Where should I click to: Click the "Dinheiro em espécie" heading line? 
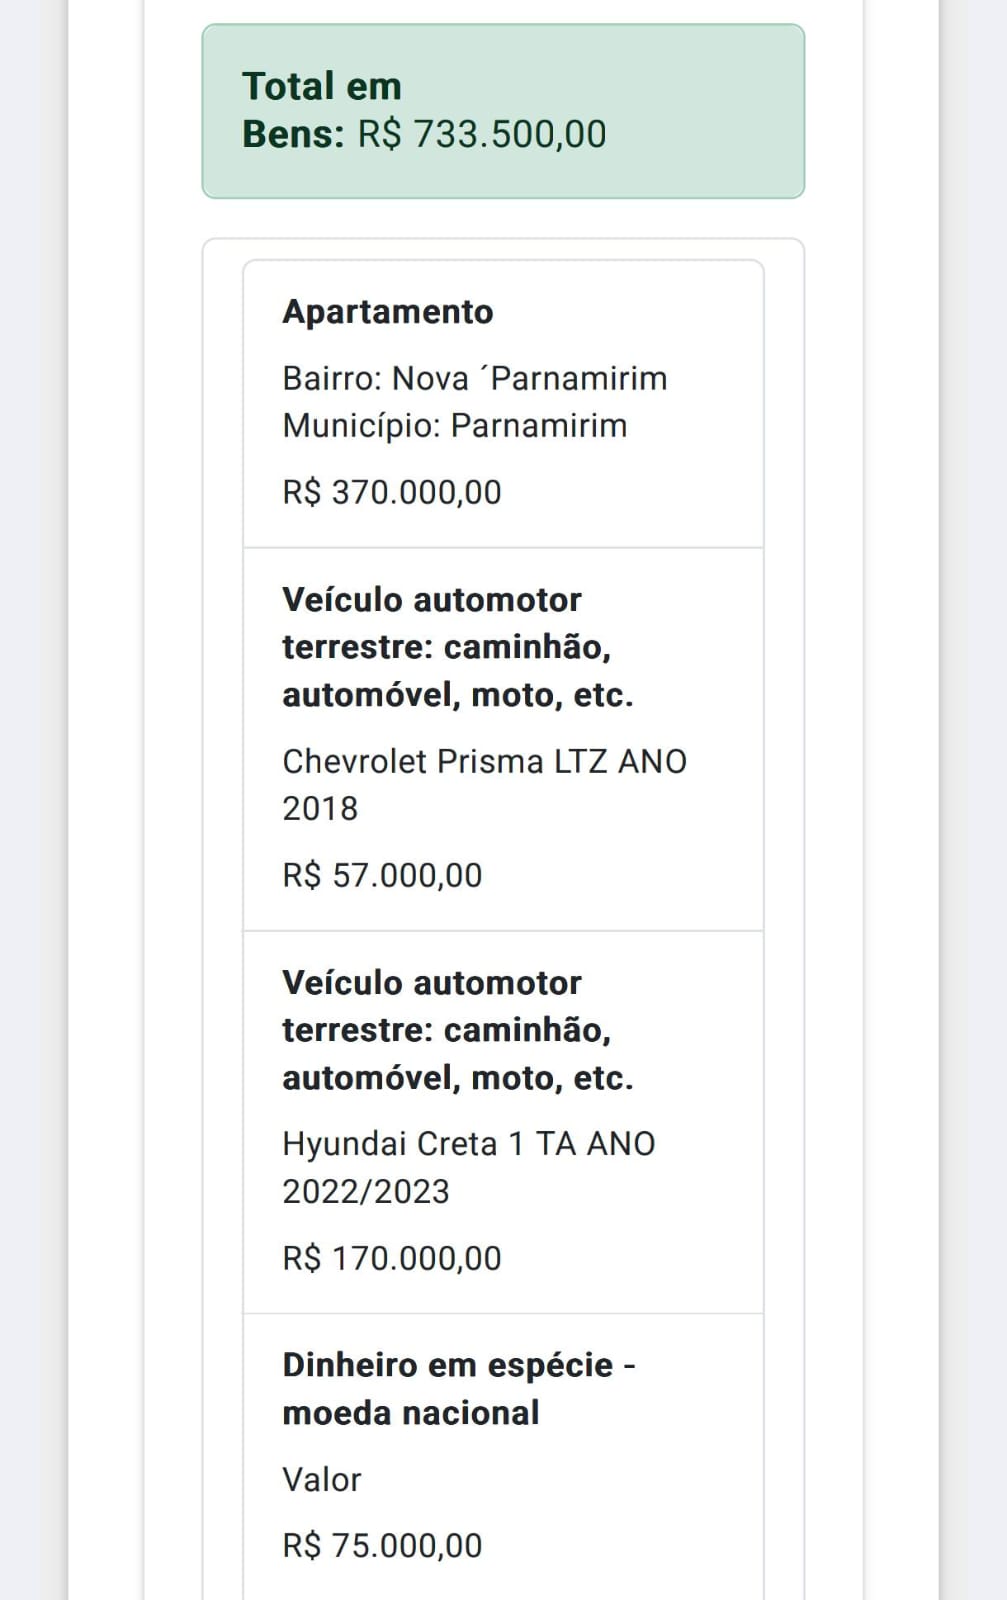click(458, 1365)
